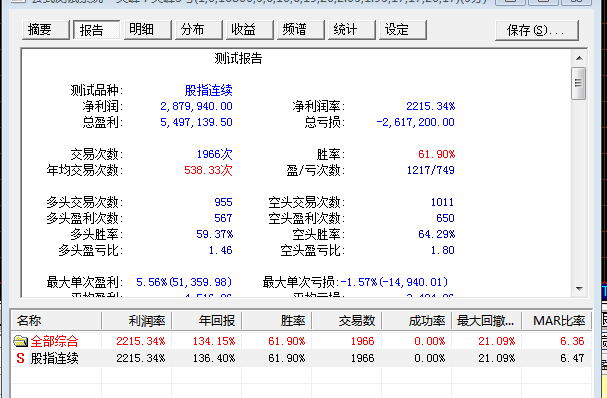Click the MAR ratio cell 6.47
The width and height of the screenshot is (607, 398).
pyautogui.click(x=572, y=359)
